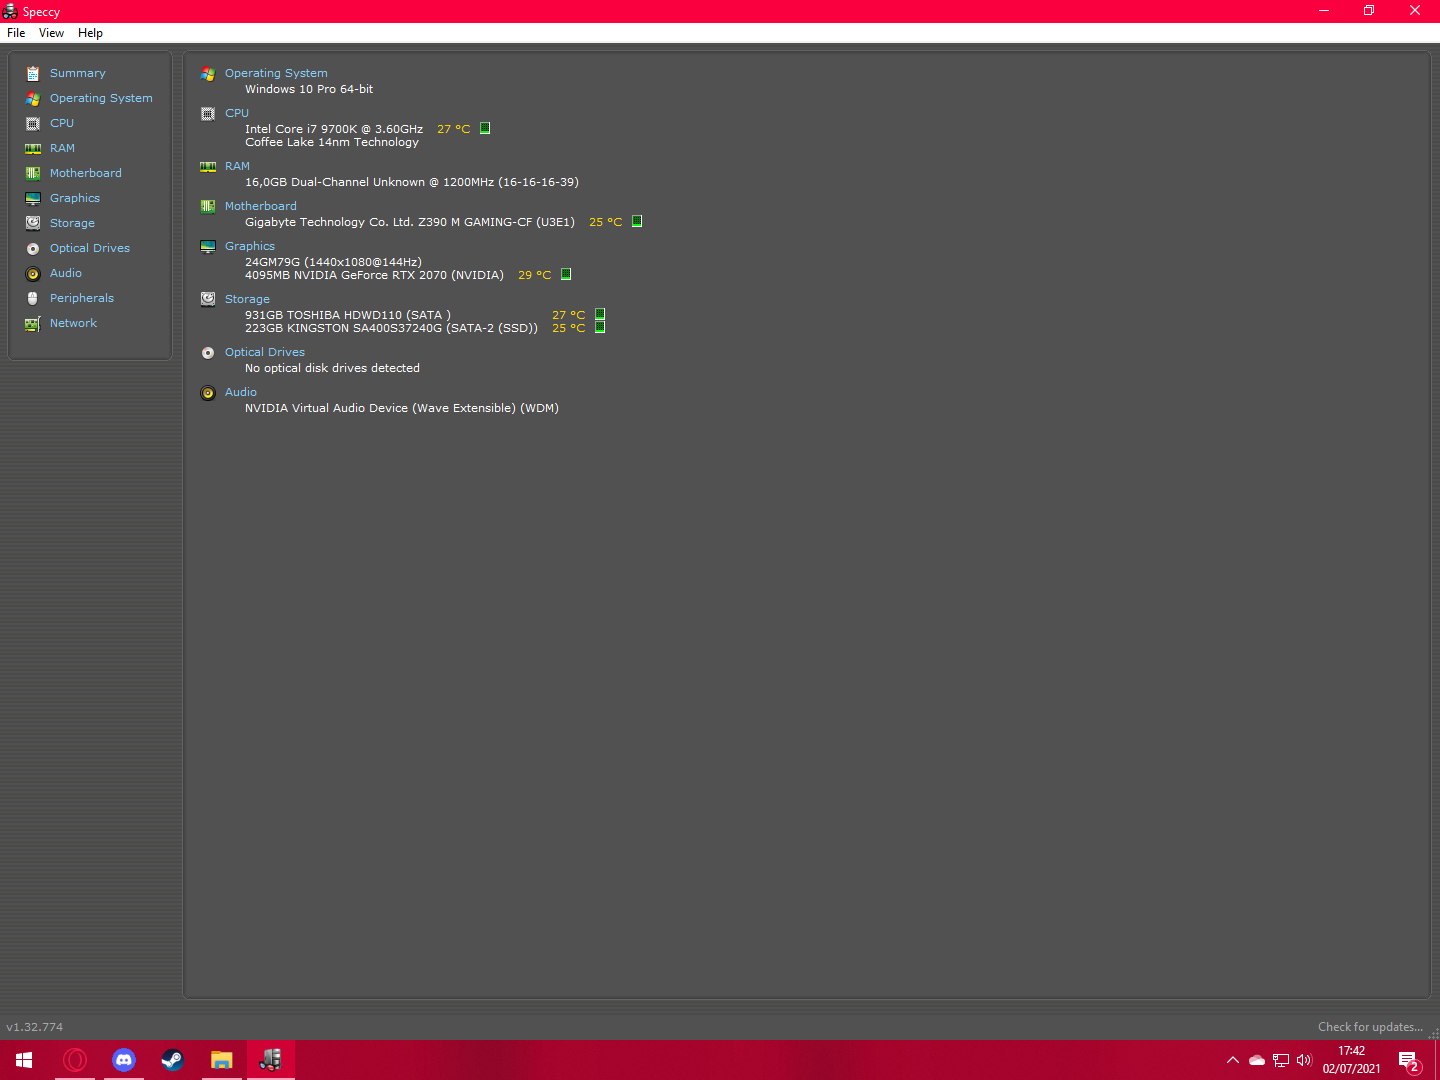The image size is (1440, 1080).
Task: Click the Audio speaker icon in sidebar
Action: 33,273
